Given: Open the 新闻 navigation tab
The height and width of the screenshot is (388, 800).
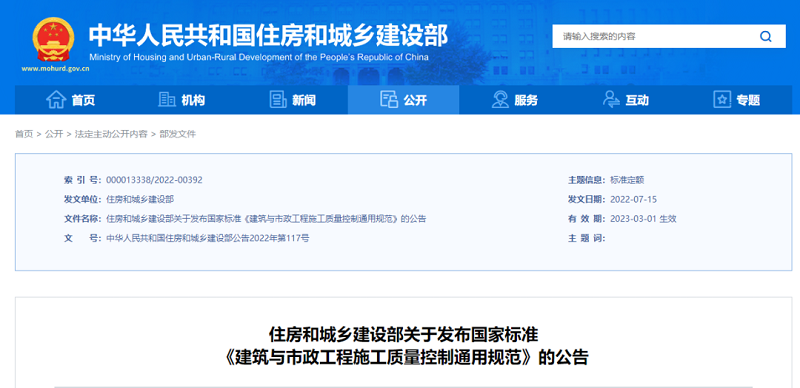Looking at the screenshot, I should pos(292,100).
